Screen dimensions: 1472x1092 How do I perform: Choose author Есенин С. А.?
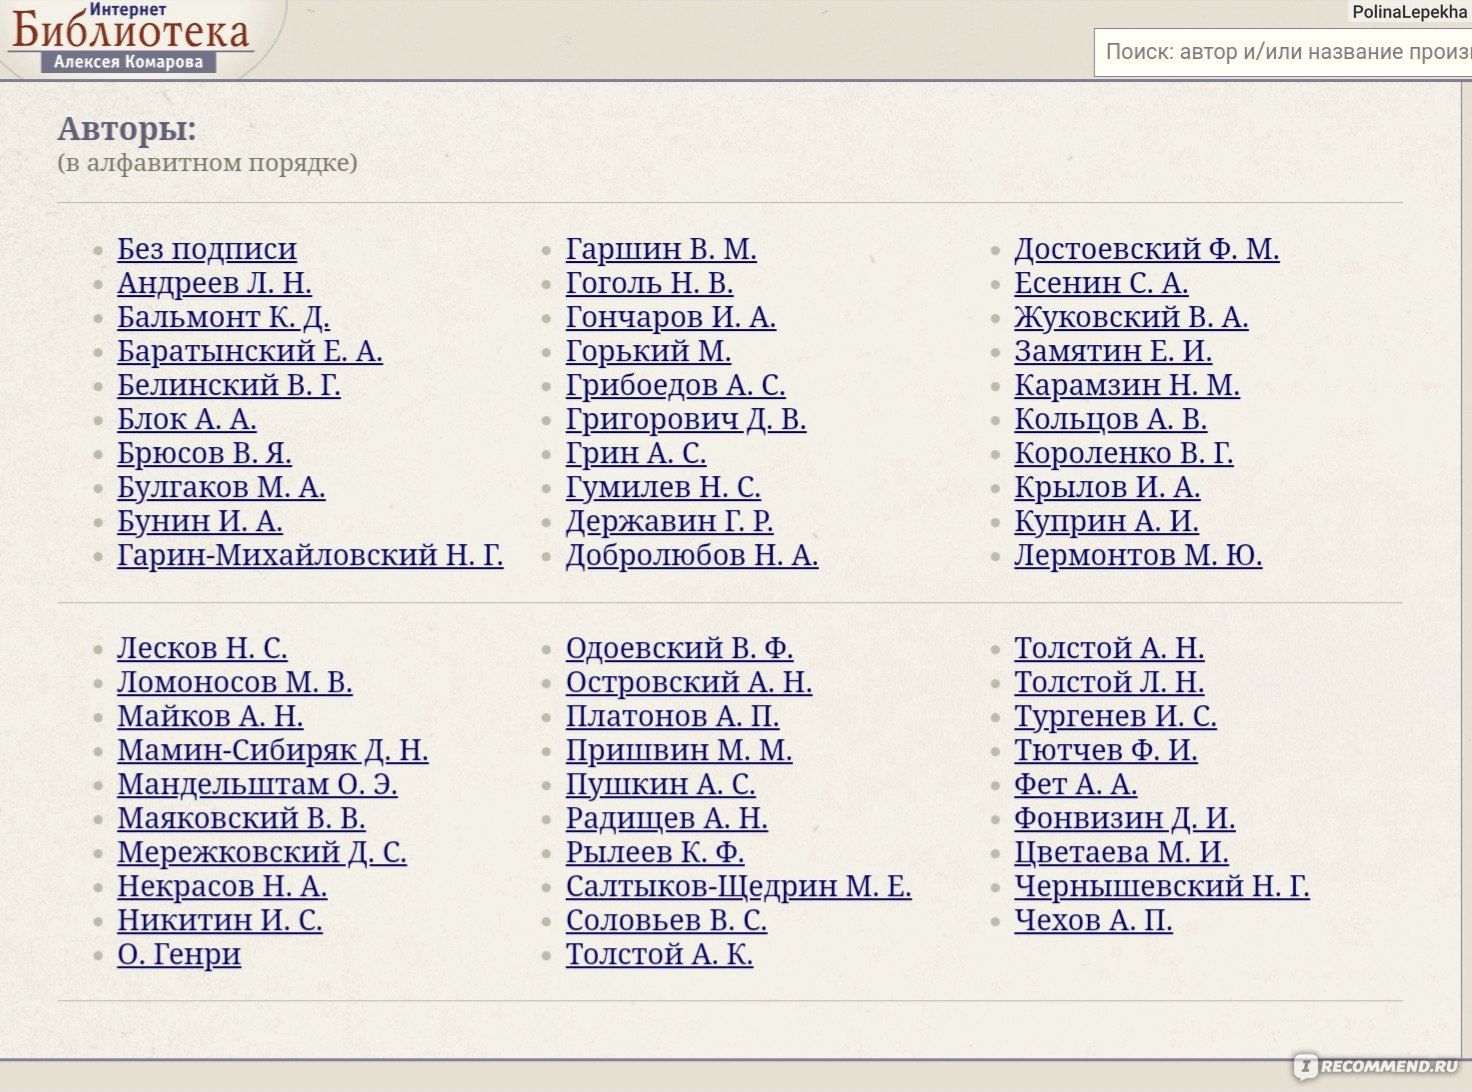coord(1101,283)
